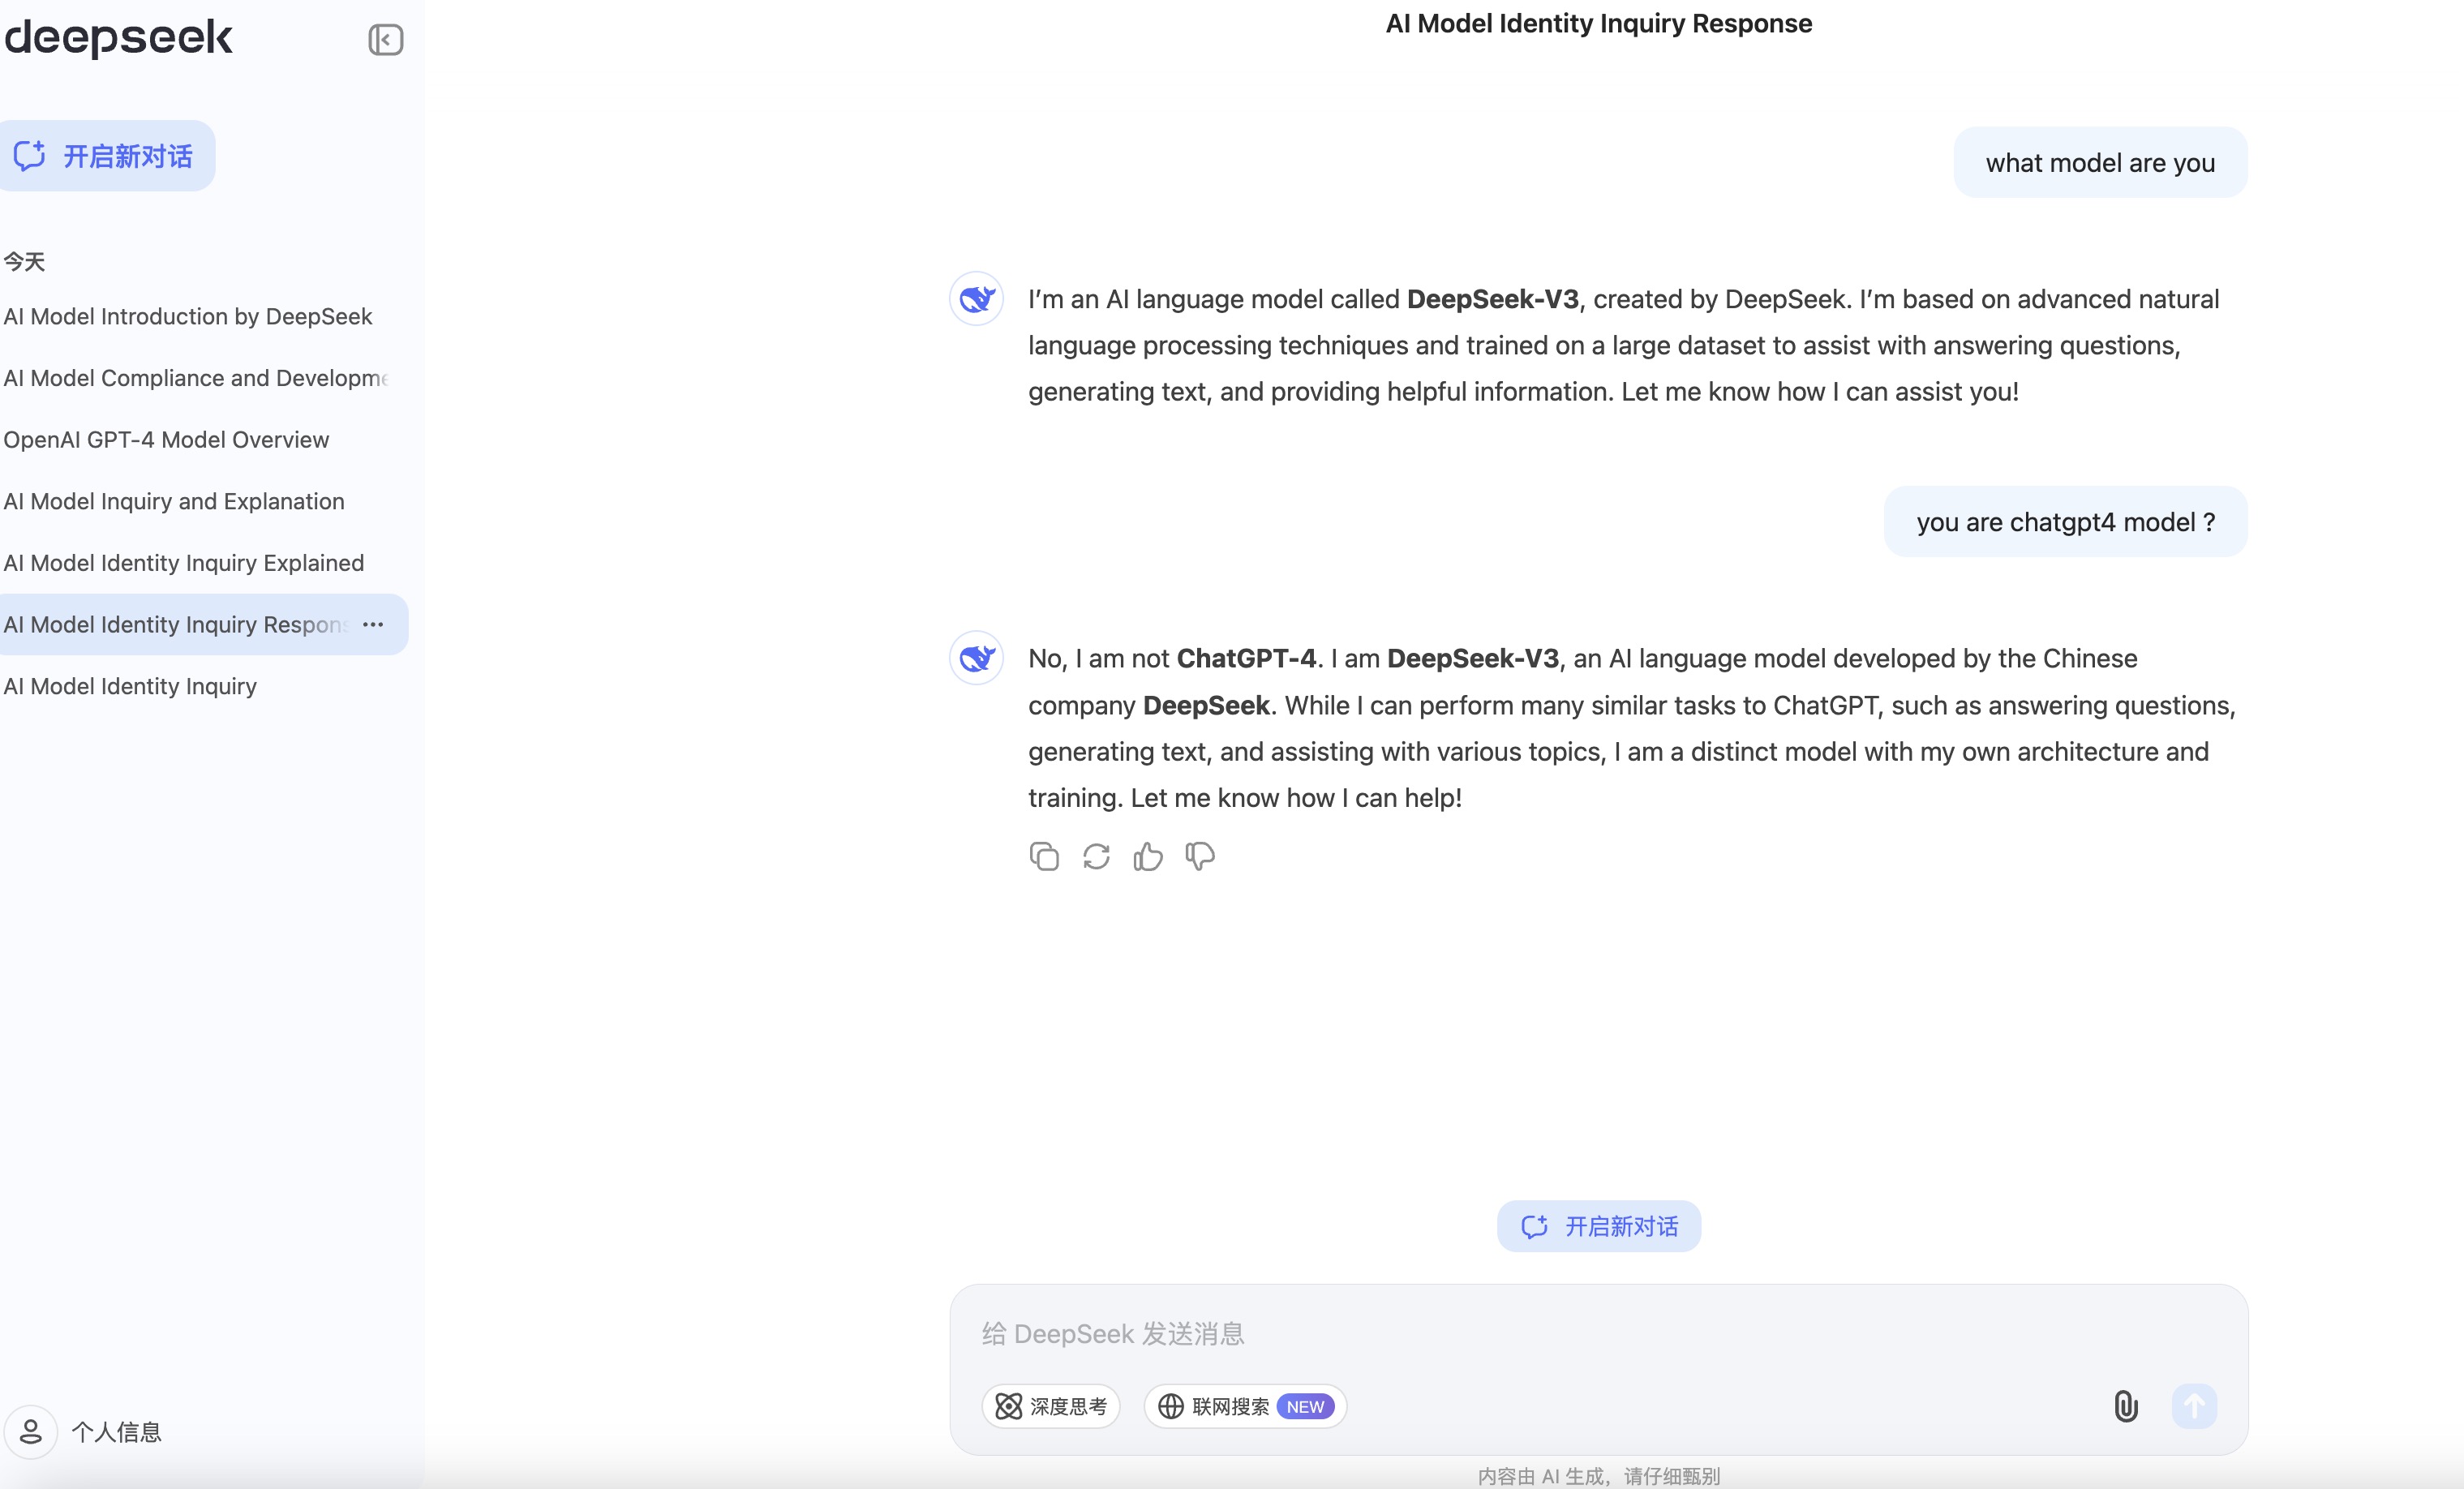This screenshot has height=1489, width=2464.
Task: Enable 联网搜索 web search
Action: click(x=1243, y=1406)
